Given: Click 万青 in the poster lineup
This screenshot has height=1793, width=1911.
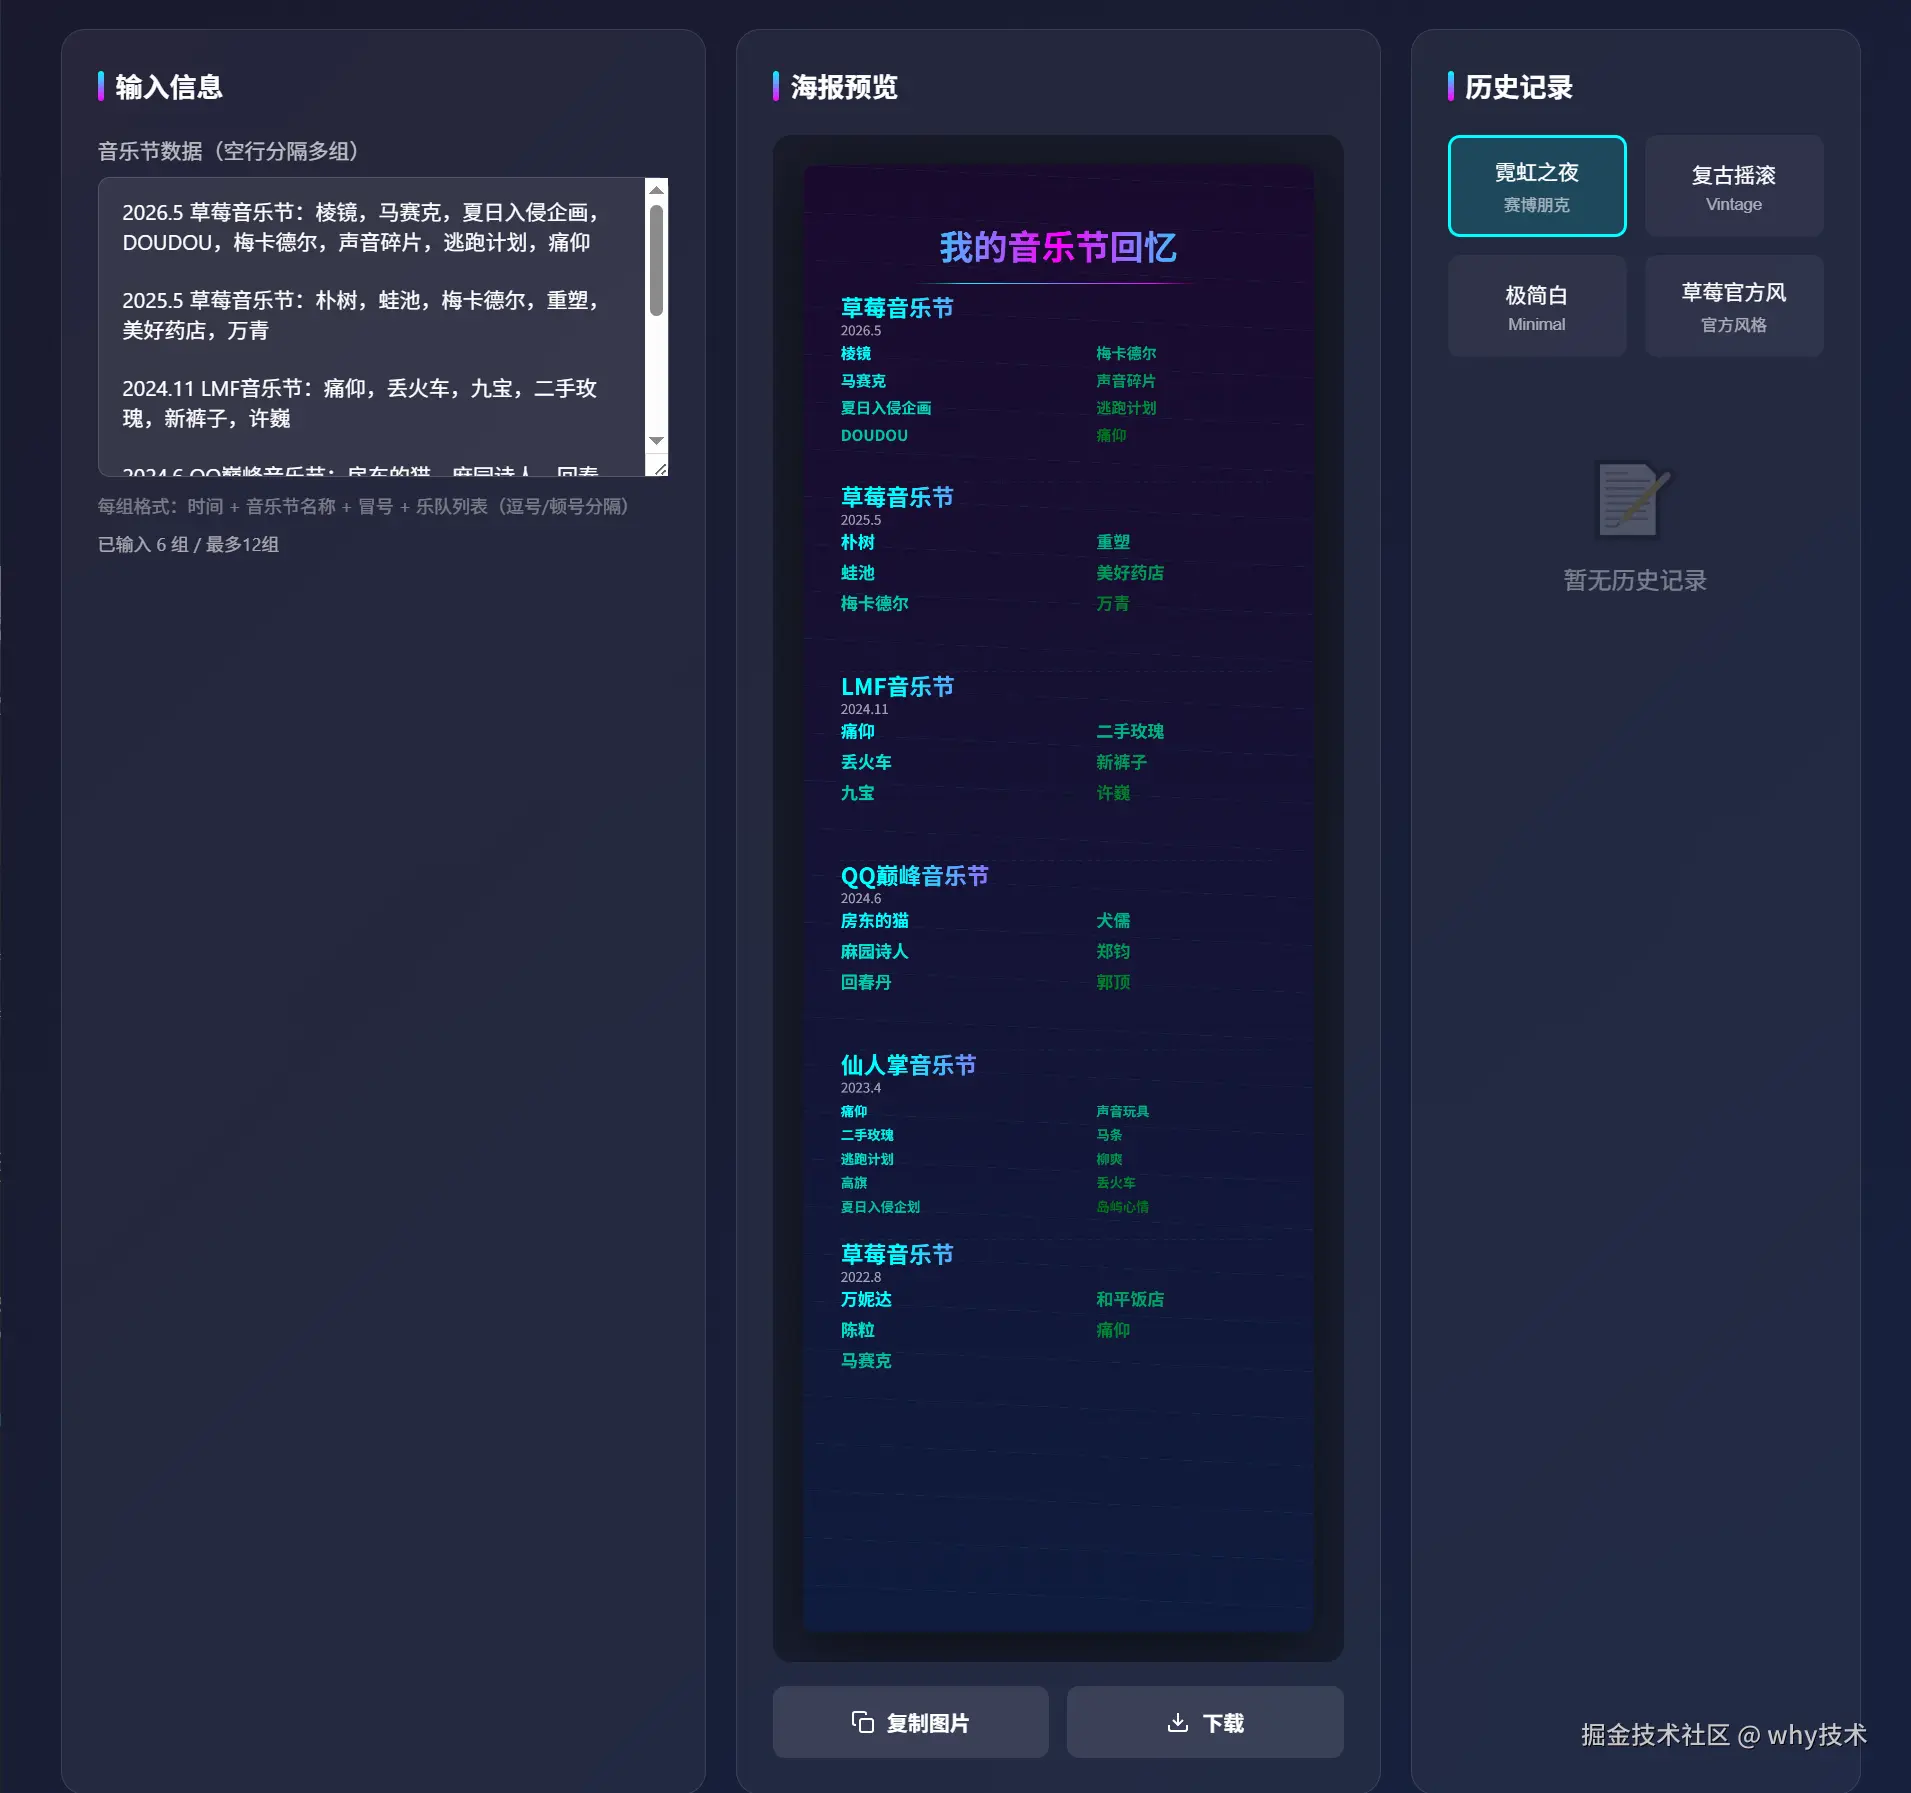Looking at the screenshot, I should [1113, 603].
